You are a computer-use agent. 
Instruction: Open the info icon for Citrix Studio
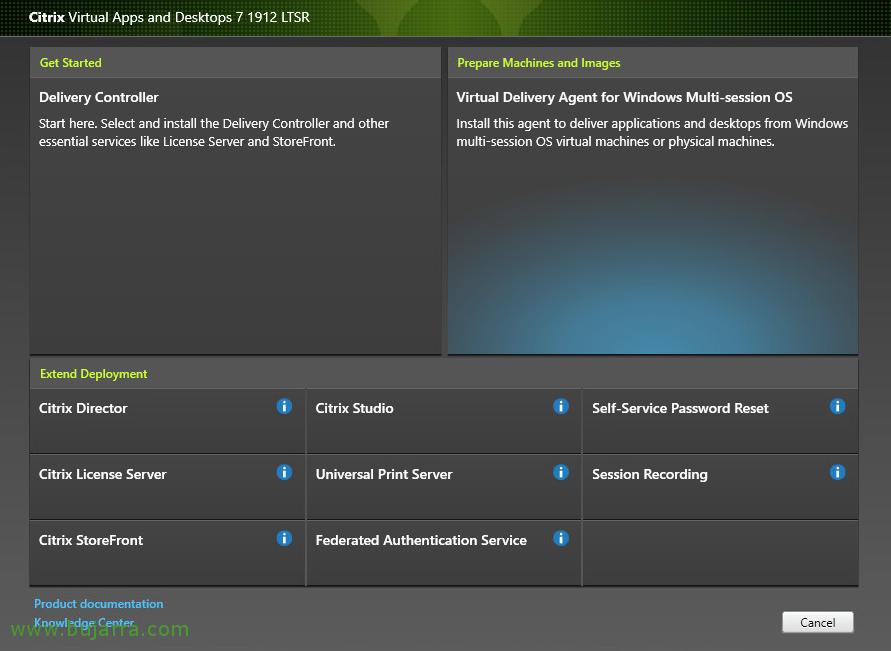561,406
